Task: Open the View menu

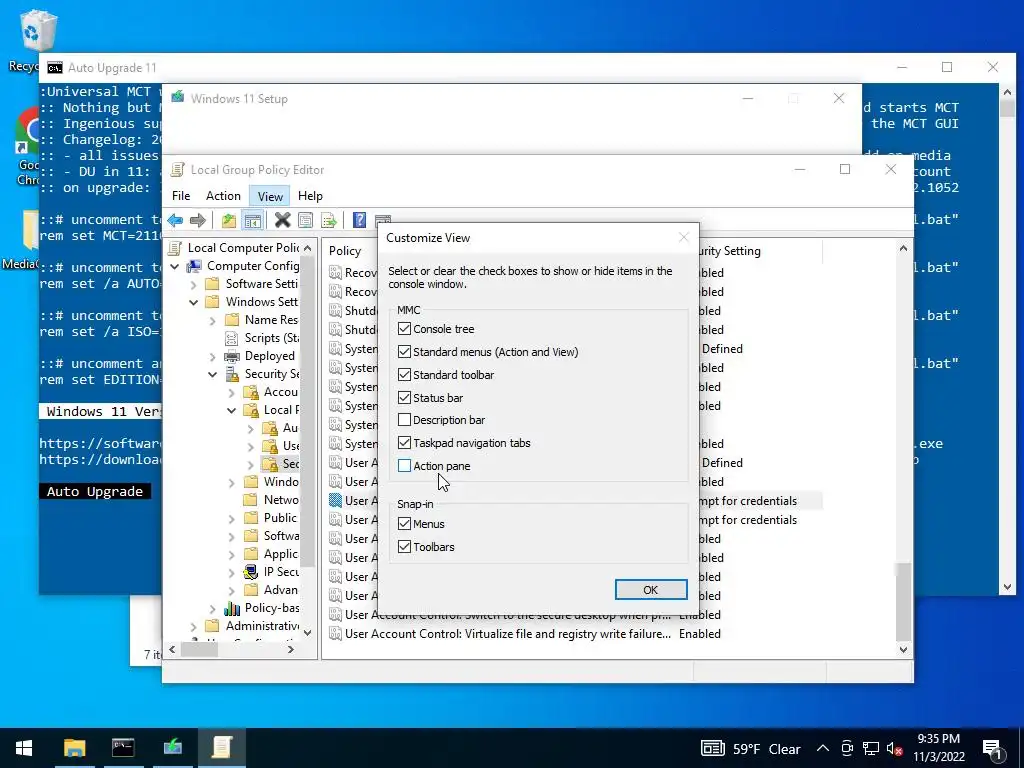Action: [x=270, y=196]
